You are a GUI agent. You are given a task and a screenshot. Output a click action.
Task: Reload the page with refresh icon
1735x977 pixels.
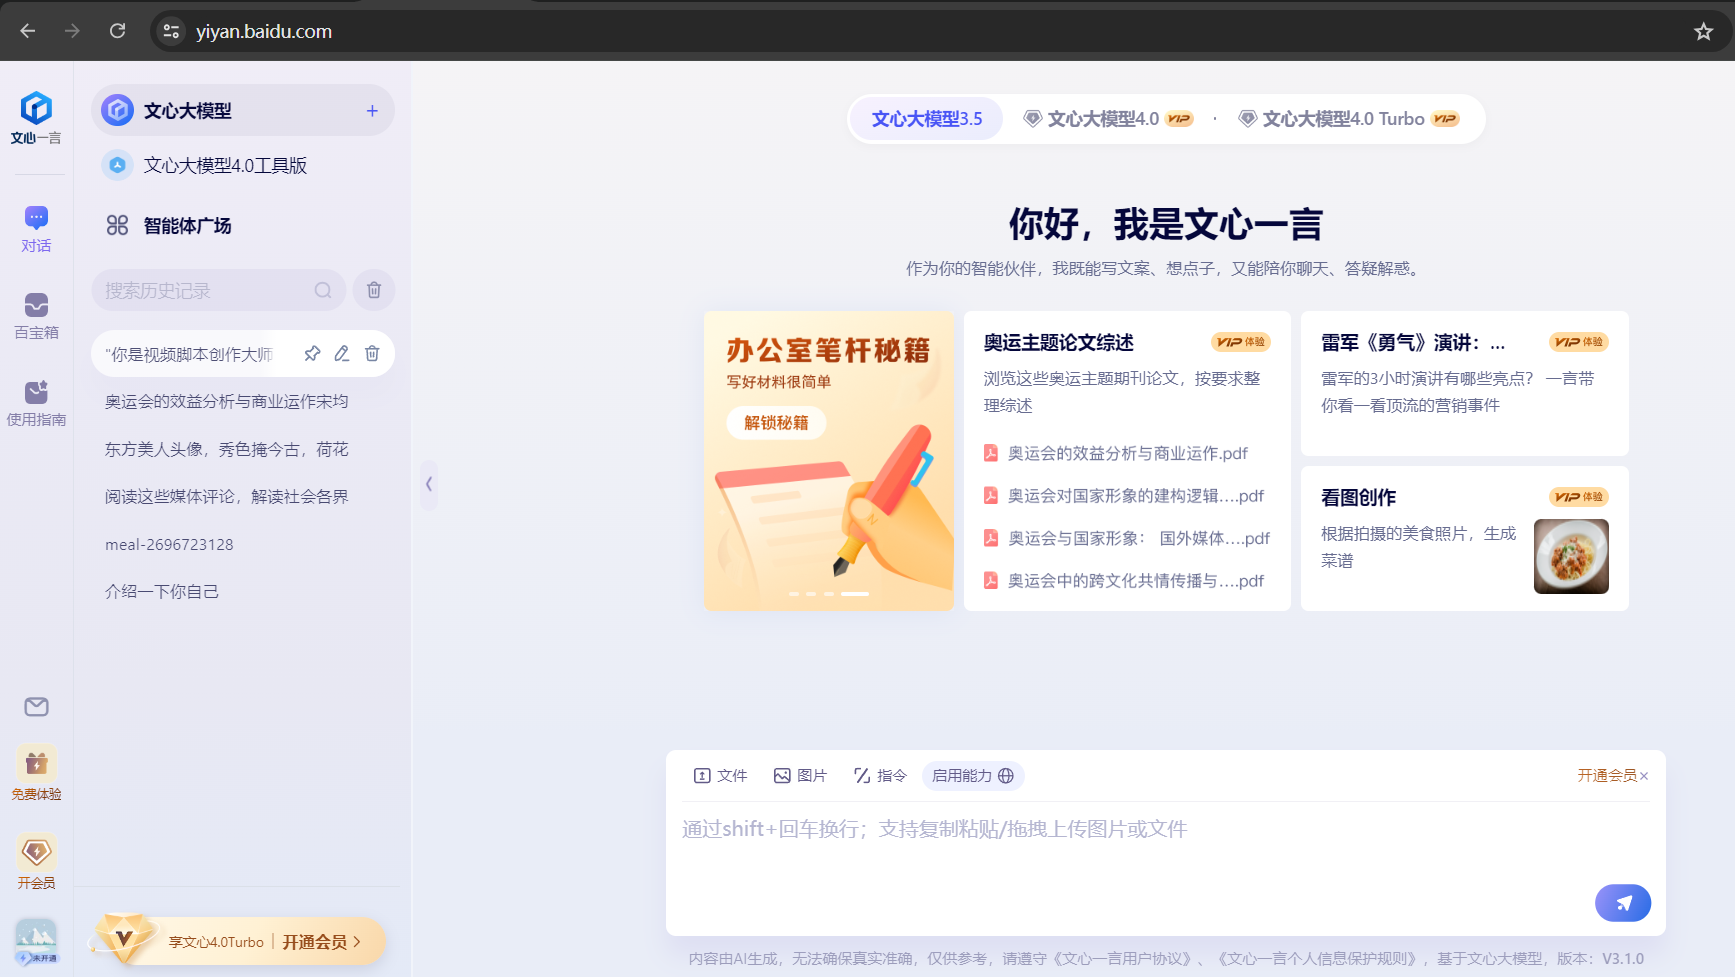point(117,31)
